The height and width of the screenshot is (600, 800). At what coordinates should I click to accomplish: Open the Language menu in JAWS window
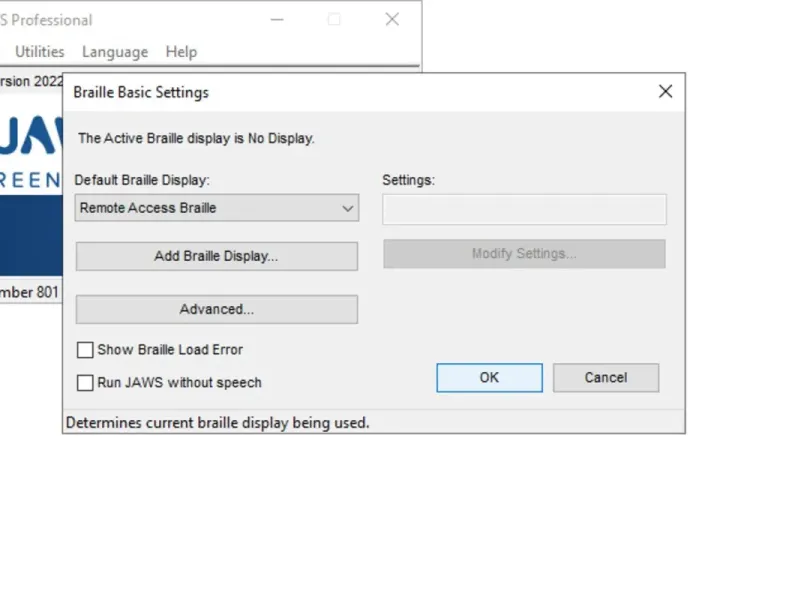(x=115, y=52)
